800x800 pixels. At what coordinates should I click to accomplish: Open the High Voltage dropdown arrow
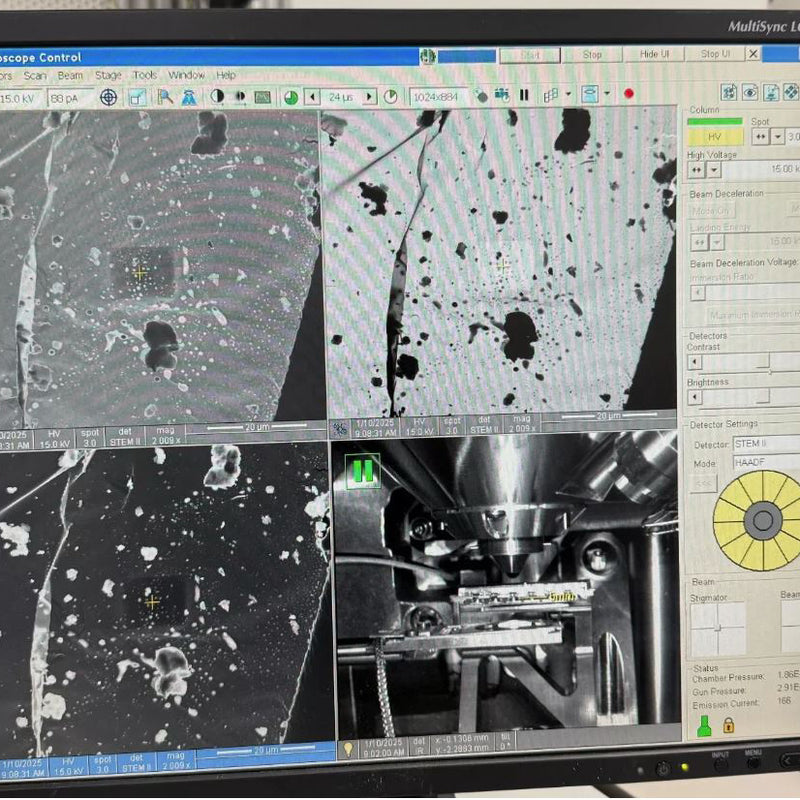pos(714,170)
